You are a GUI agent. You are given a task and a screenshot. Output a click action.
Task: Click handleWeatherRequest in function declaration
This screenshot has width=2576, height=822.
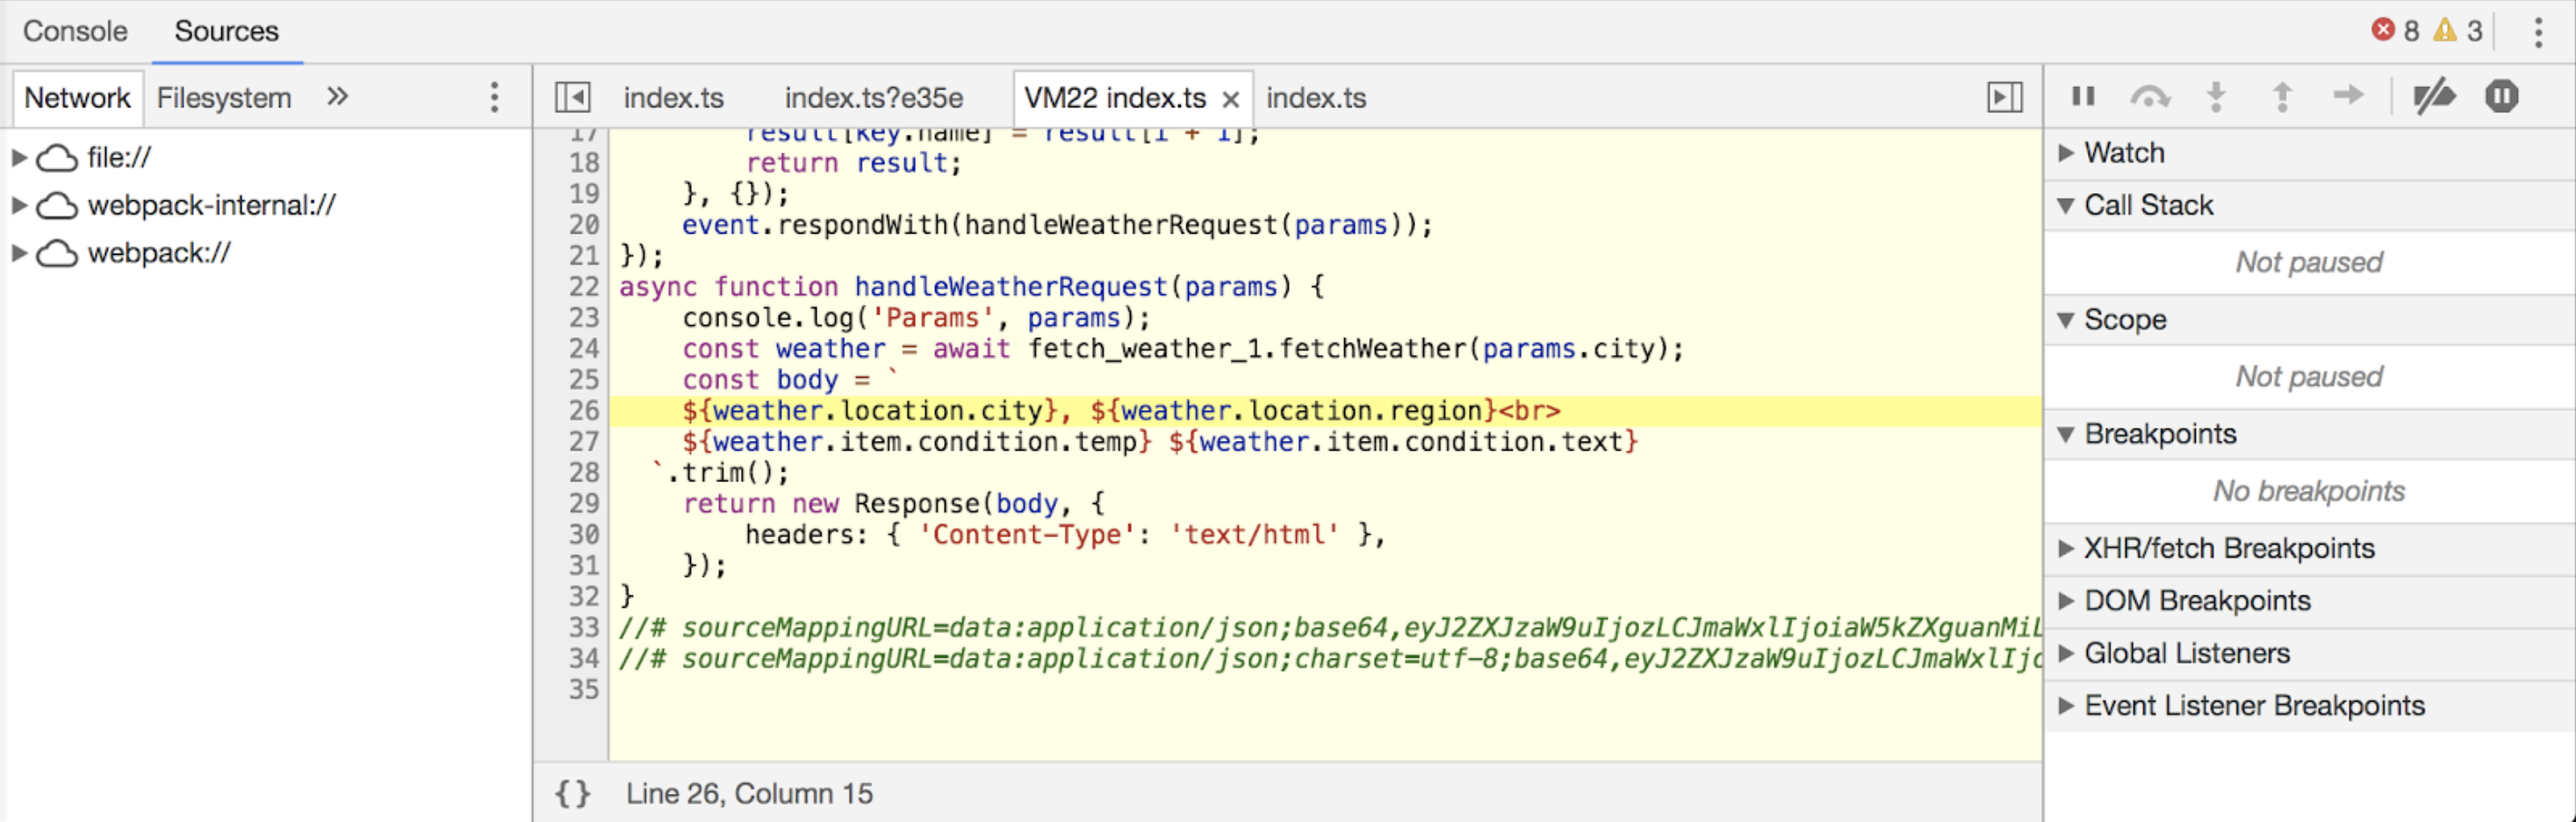click(x=1011, y=287)
